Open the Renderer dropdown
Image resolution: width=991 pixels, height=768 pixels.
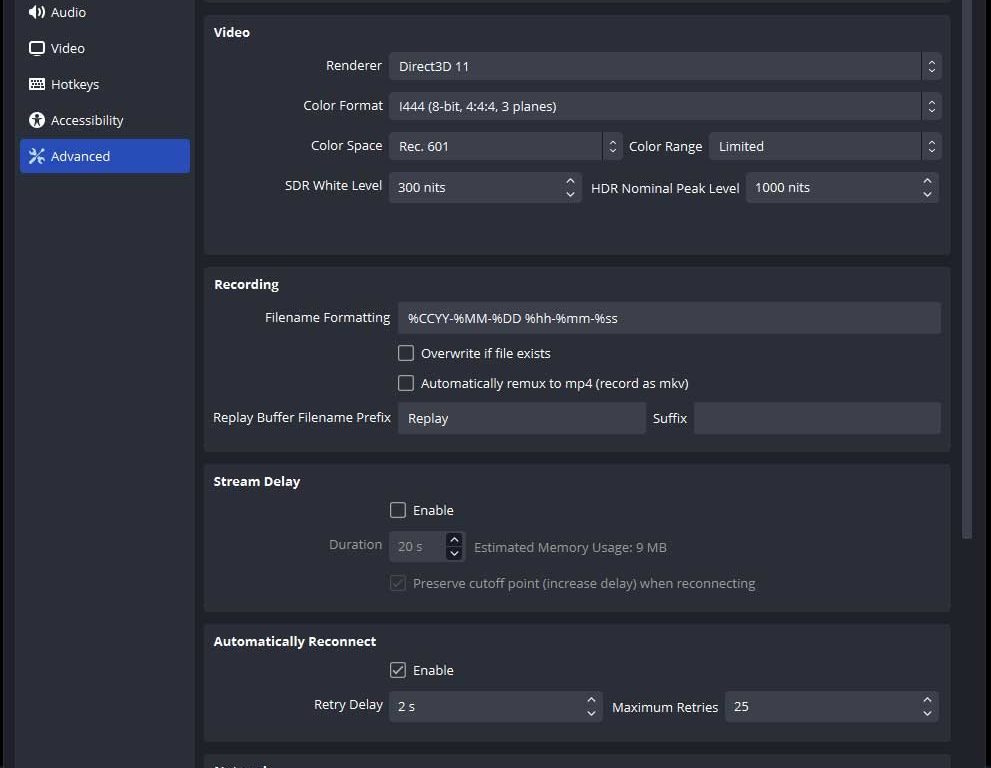[664, 66]
